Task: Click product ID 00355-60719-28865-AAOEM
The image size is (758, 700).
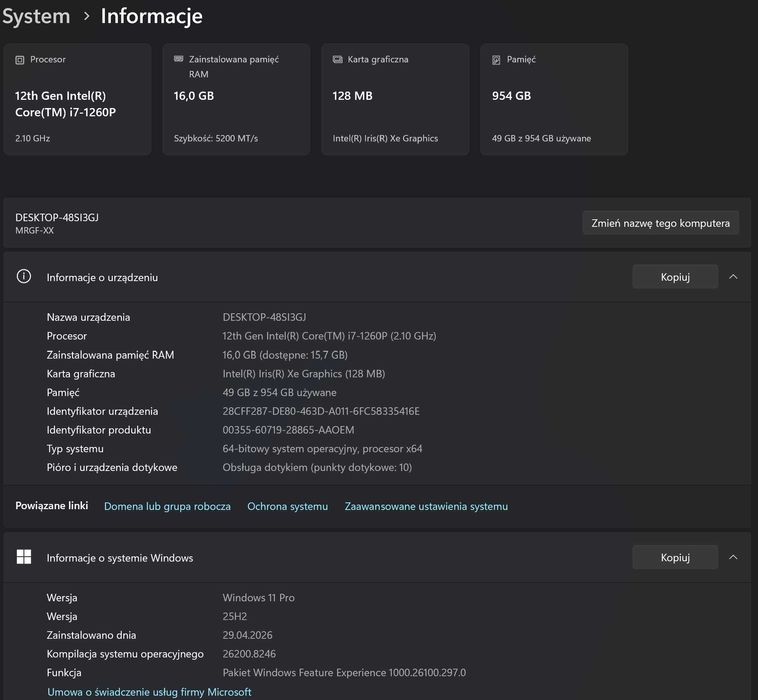Action: 288,430
